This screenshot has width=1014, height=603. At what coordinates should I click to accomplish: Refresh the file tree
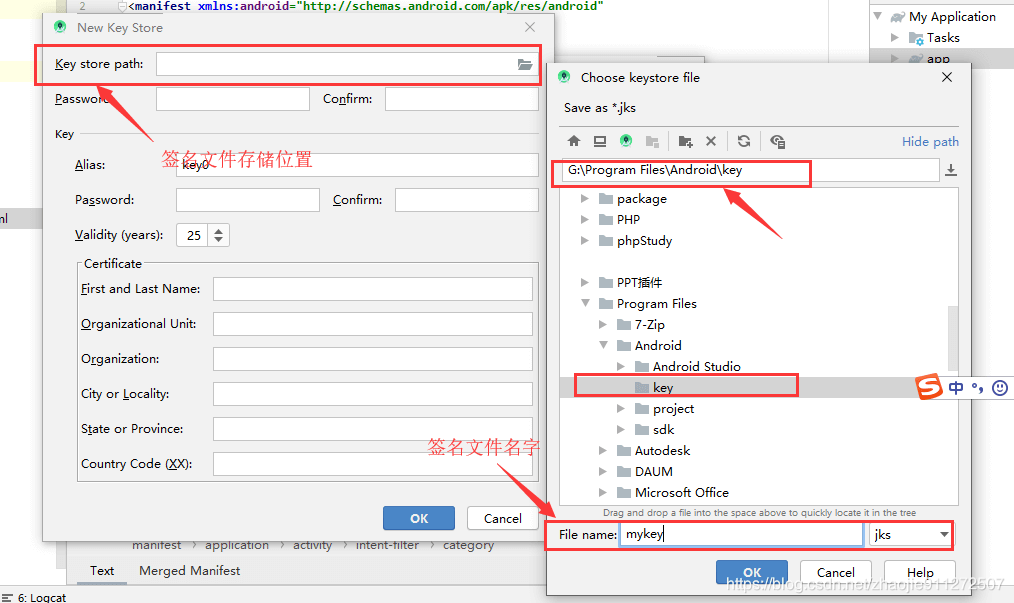(x=744, y=142)
